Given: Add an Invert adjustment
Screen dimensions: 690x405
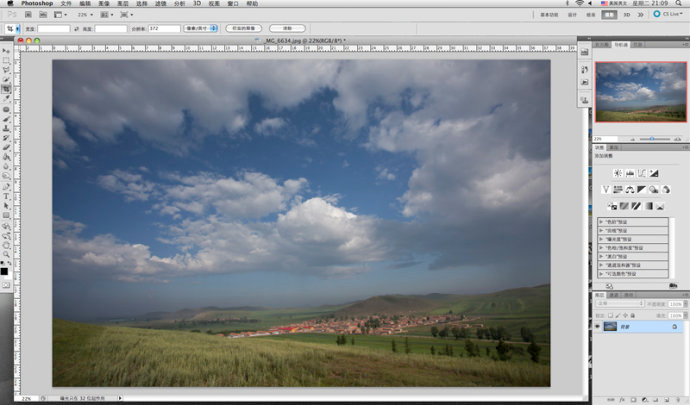Looking at the screenshot, I should click(x=612, y=206).
